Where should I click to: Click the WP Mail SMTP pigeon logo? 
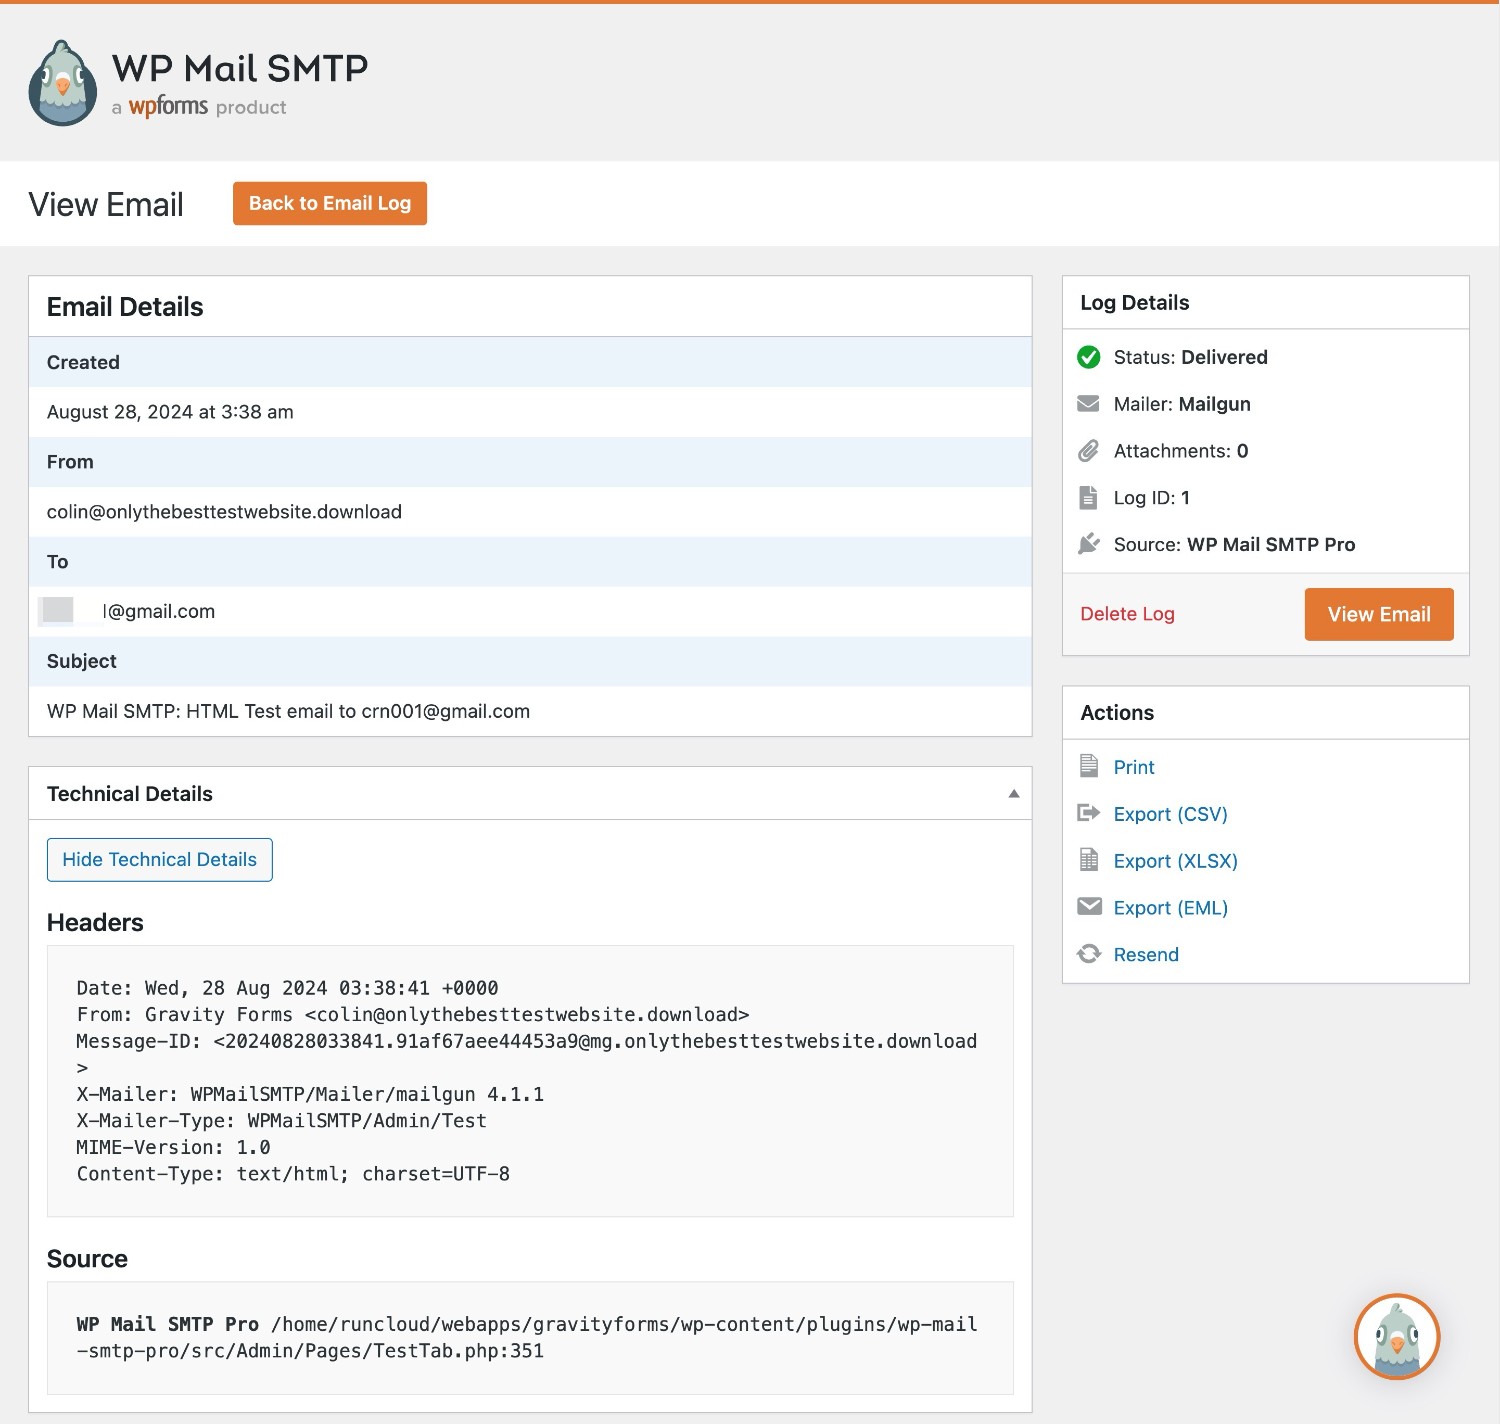pyautogui.click(x=63, y=83)
